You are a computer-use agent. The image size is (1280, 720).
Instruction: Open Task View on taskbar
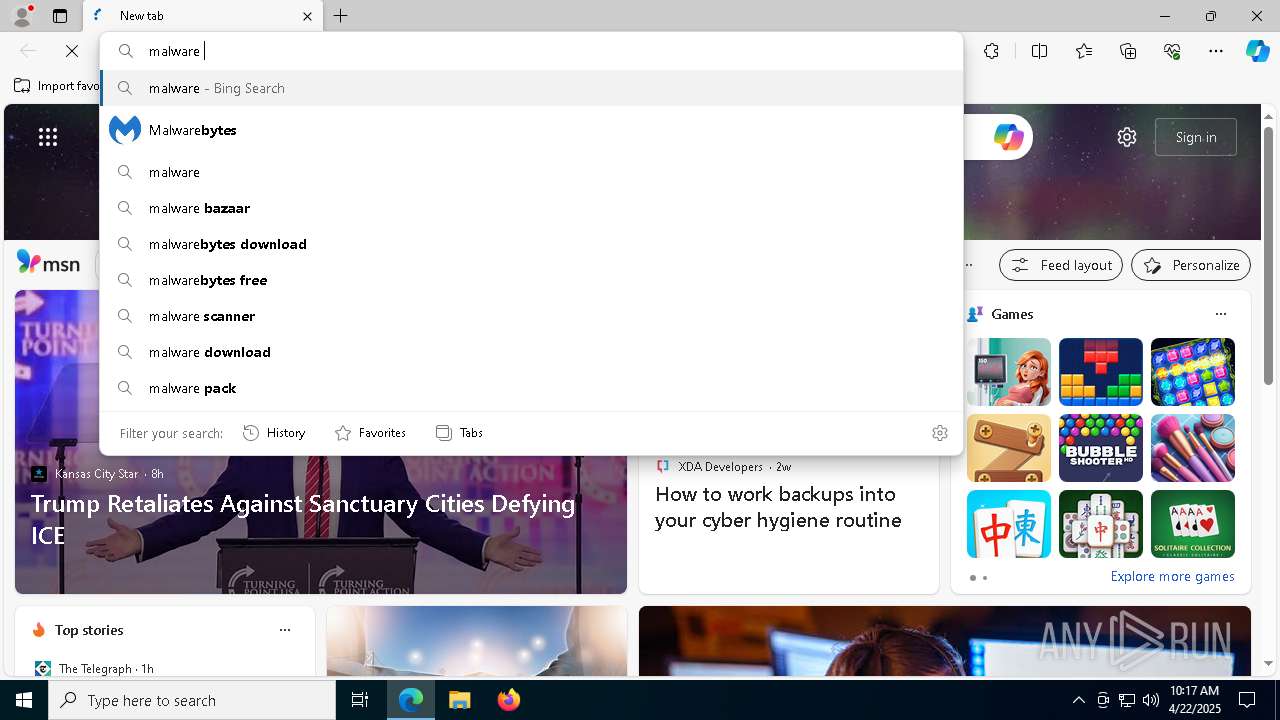point(360,700)
